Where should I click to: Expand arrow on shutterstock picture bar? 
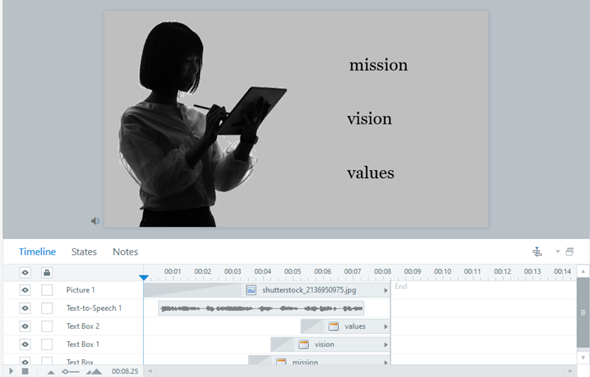point(386,290)
